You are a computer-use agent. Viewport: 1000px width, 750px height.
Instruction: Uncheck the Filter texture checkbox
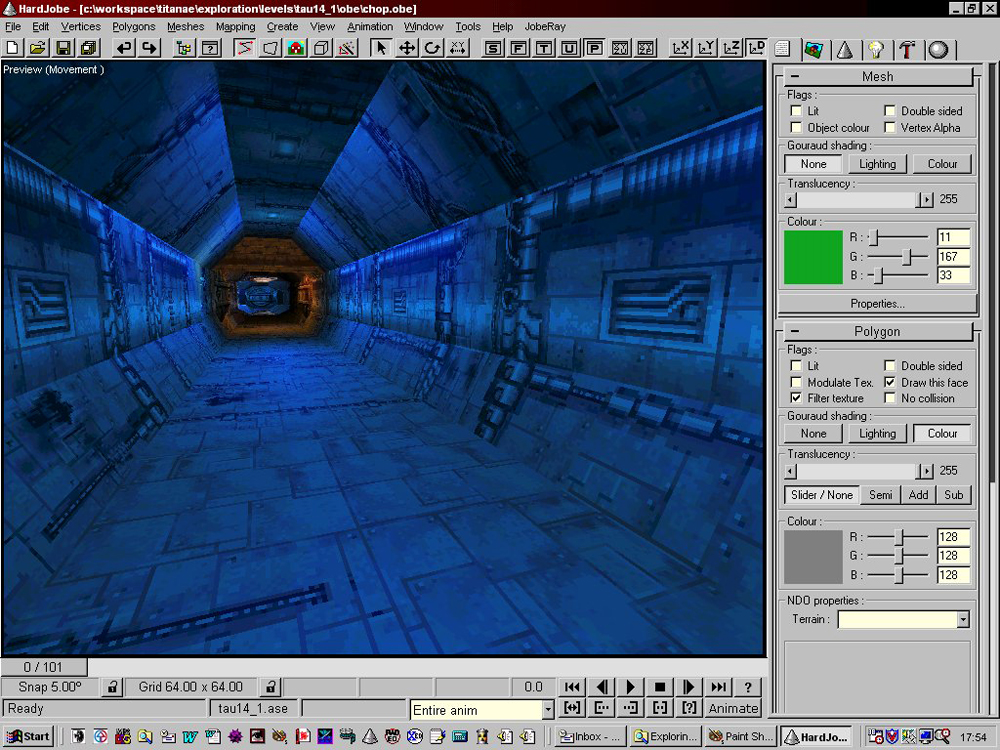(x=796, y=398)
